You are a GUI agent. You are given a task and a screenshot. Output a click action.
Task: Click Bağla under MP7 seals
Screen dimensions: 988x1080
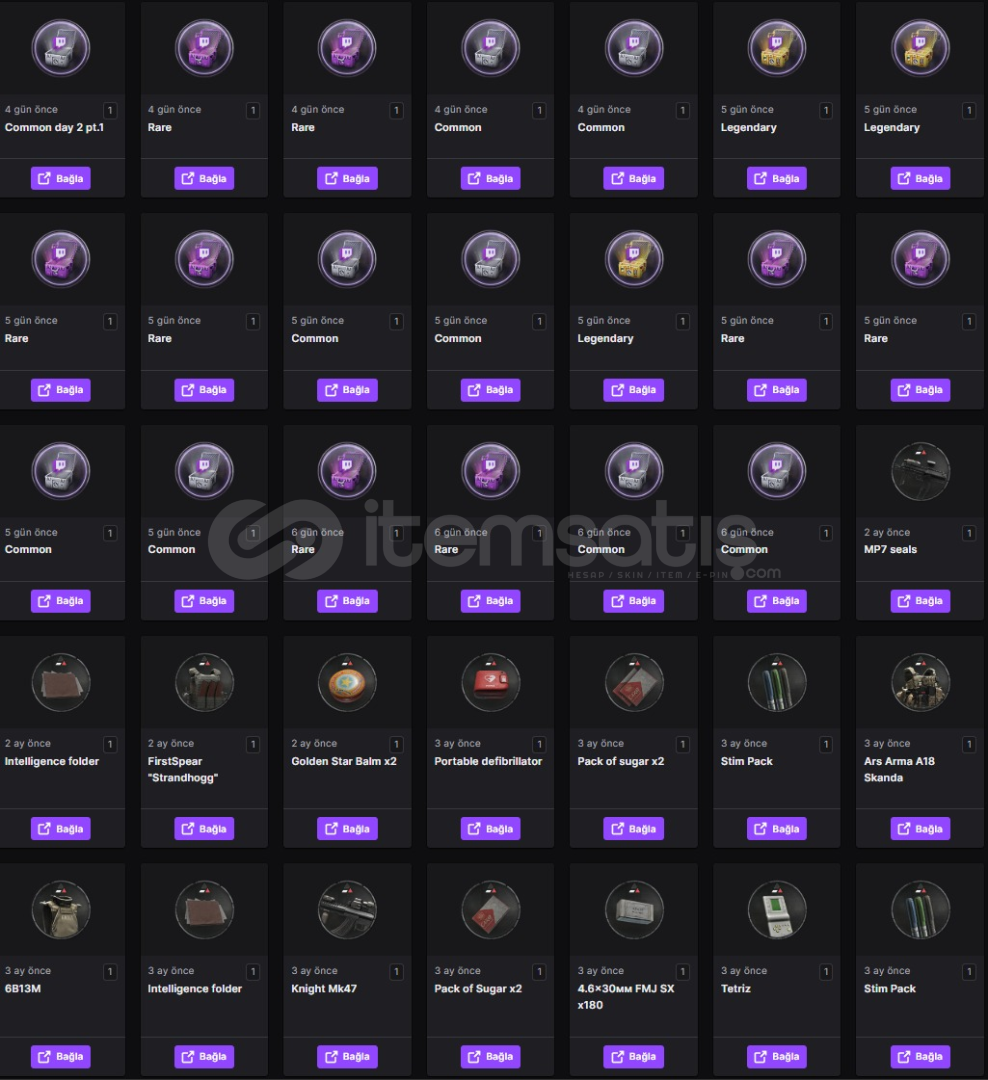pos(920,601)
